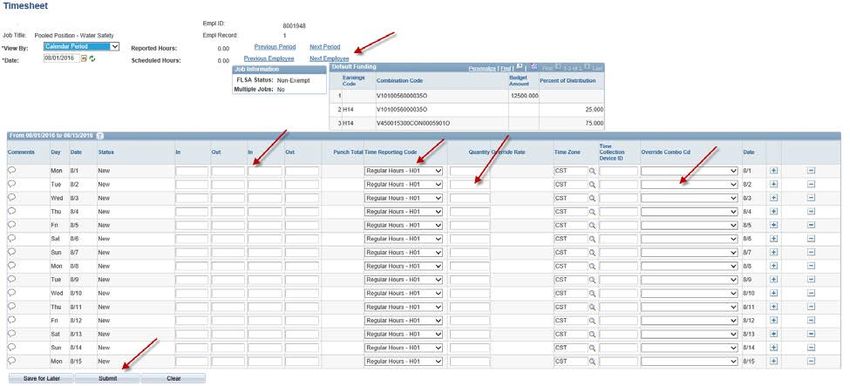This screenshot has height=386, width=850.
Task: Open comments bubble for Mon 8/1
Action: pyautogui.click(x=11, y=170)
